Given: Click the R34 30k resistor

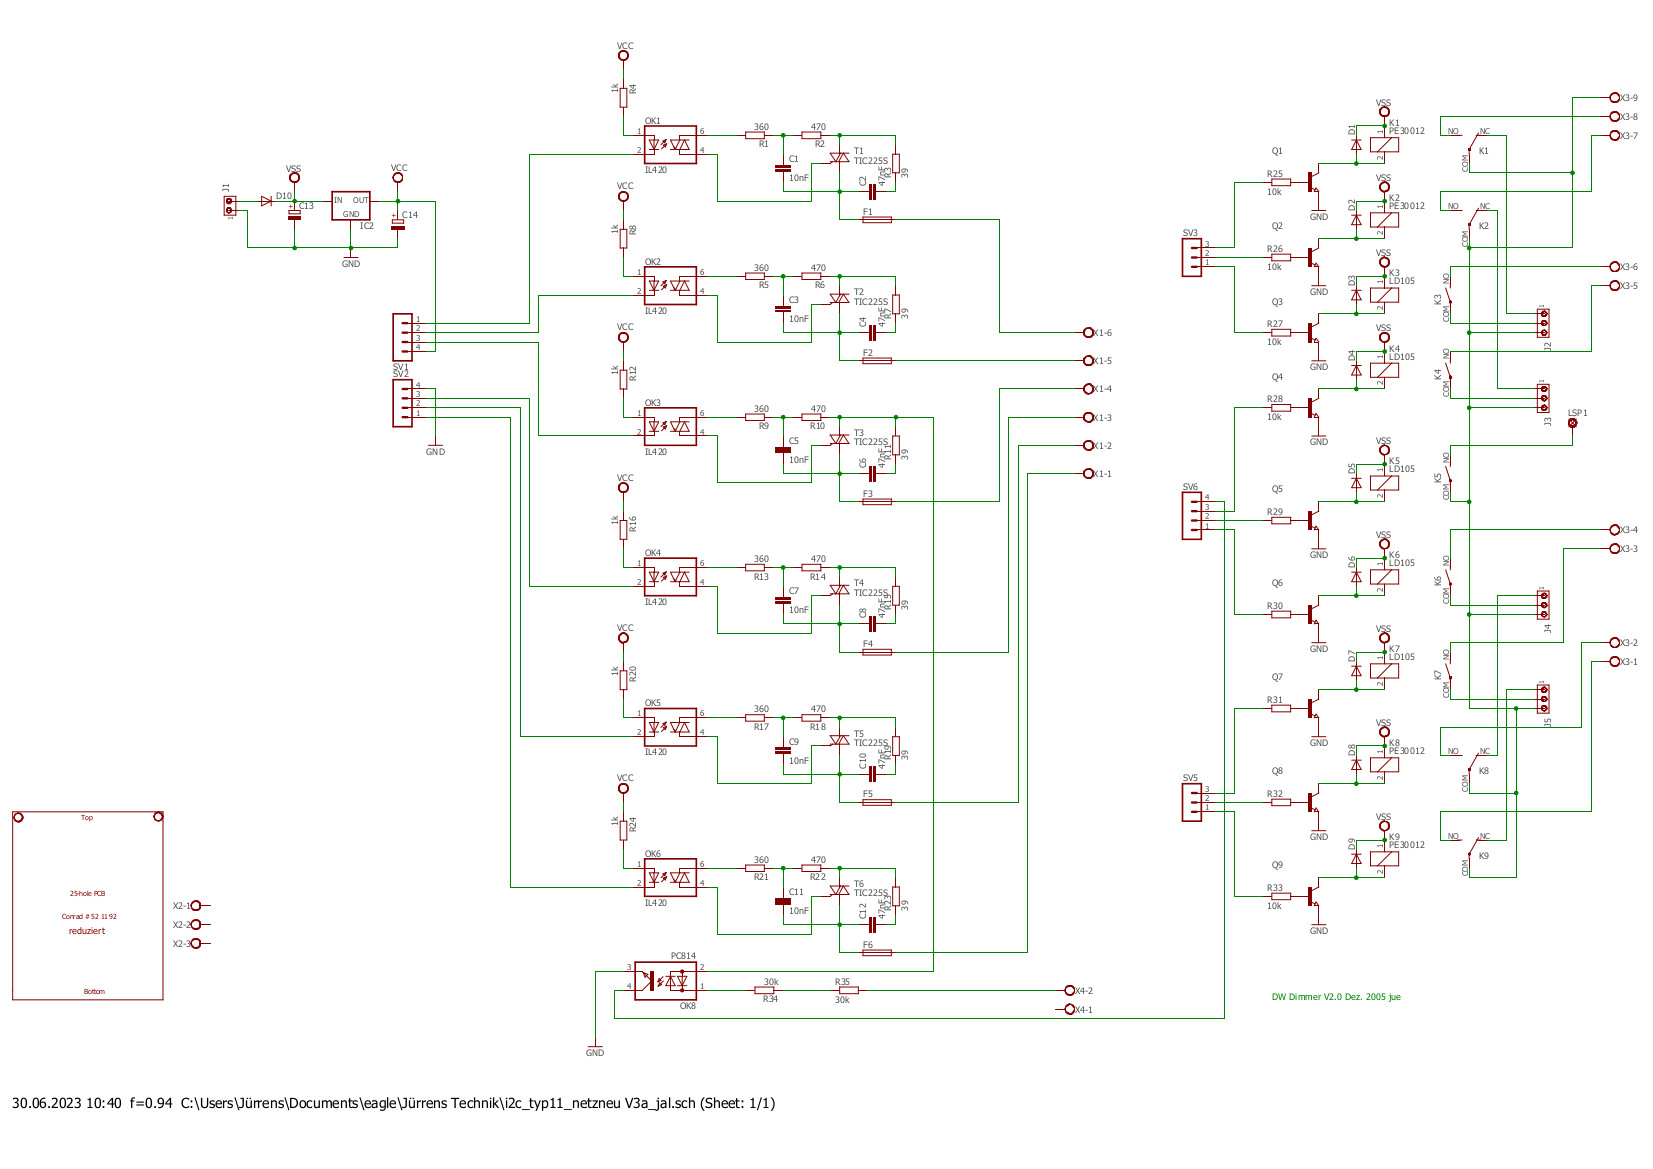Looking at the screenshot, I should click(769, 991).
